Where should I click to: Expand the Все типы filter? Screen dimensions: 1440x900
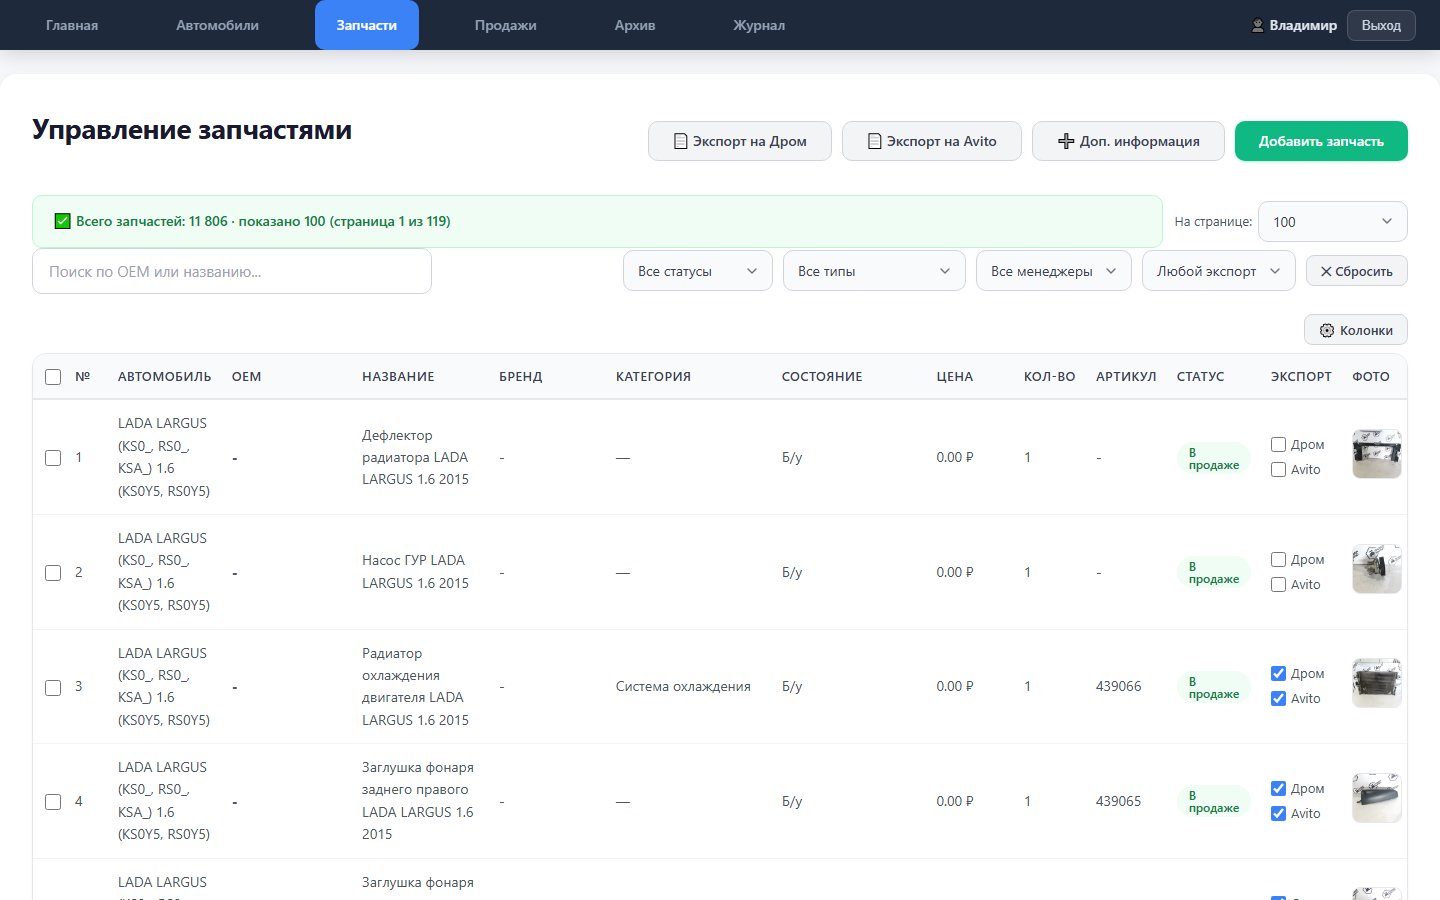[874, 271]
